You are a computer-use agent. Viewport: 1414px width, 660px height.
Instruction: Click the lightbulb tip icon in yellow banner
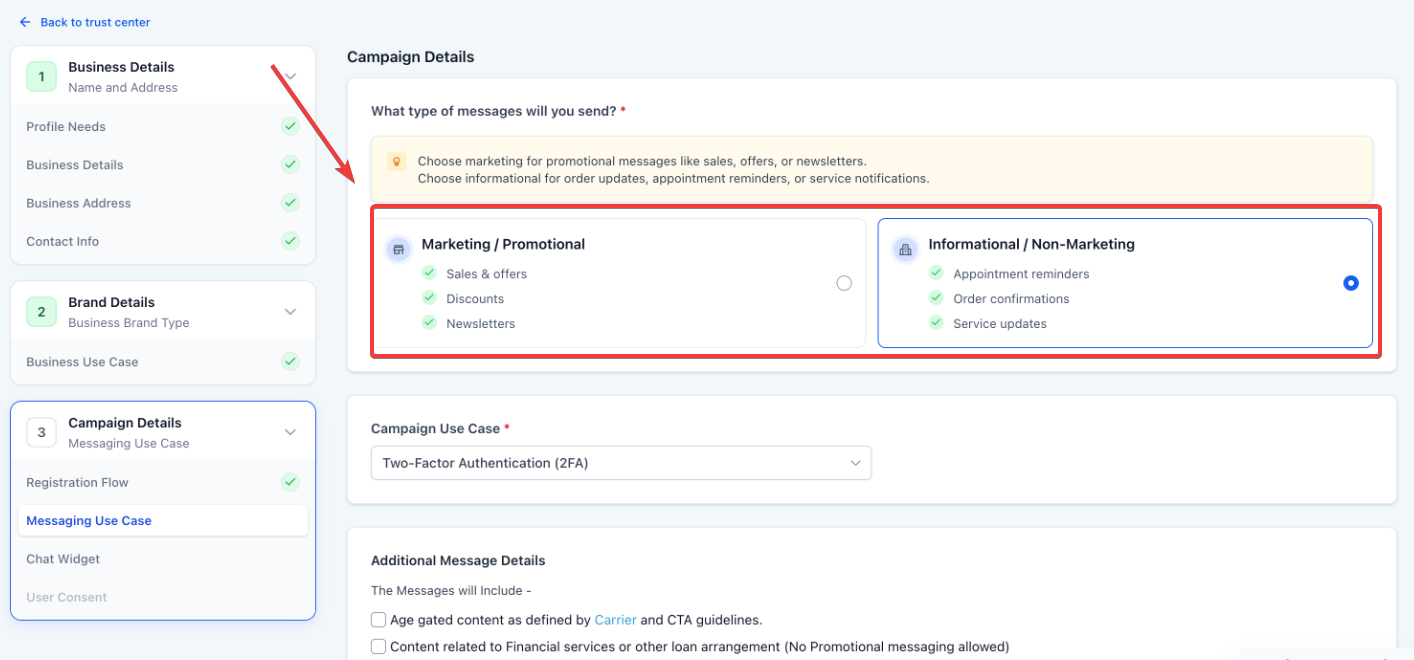pyautogui.click(x=396, y=161)
